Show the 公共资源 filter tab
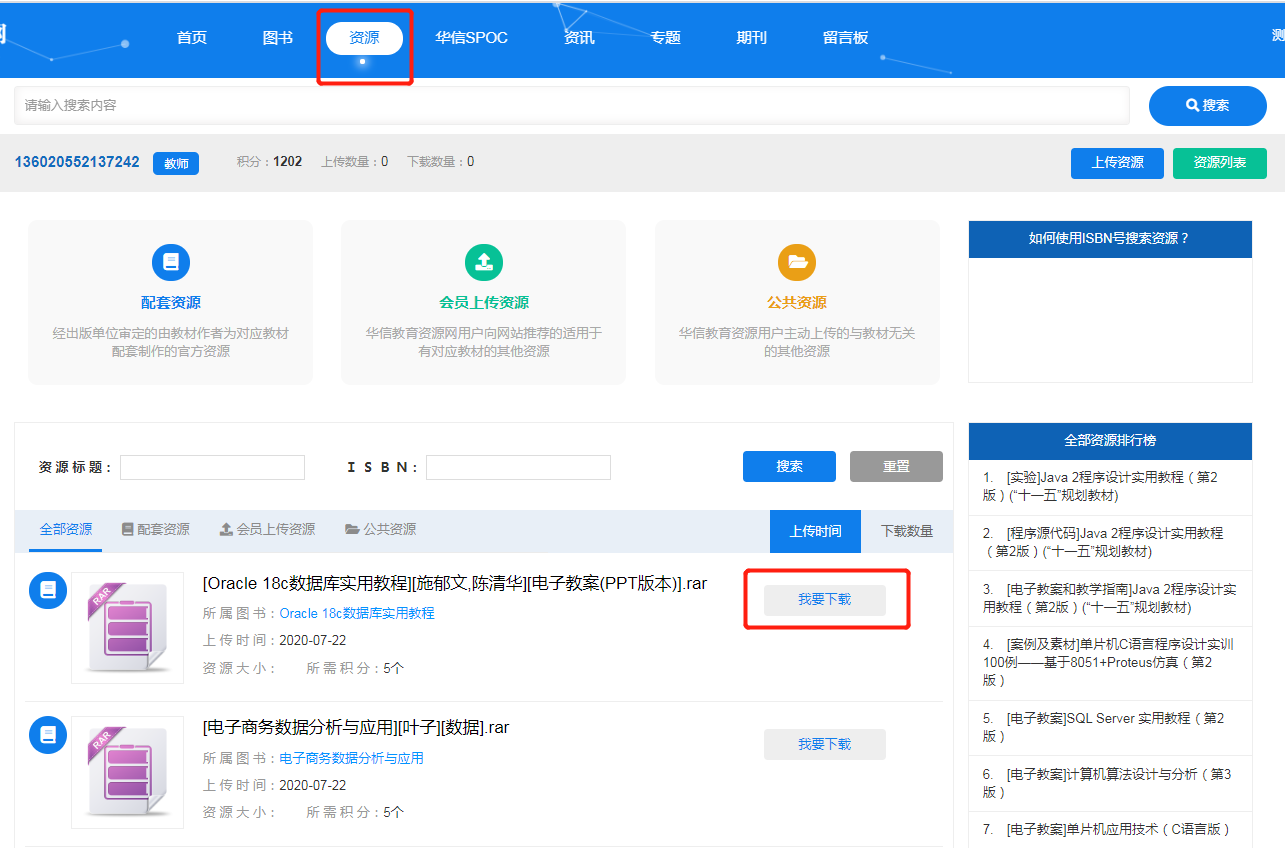The height and width of the screenshot is (848, 1285). 380,529
